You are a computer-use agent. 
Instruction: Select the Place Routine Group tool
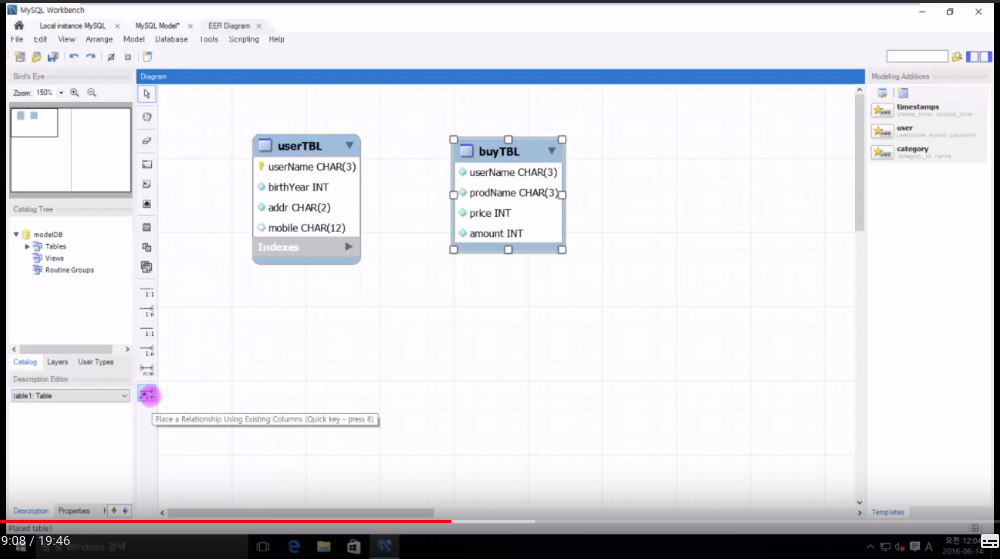[147, 267]
